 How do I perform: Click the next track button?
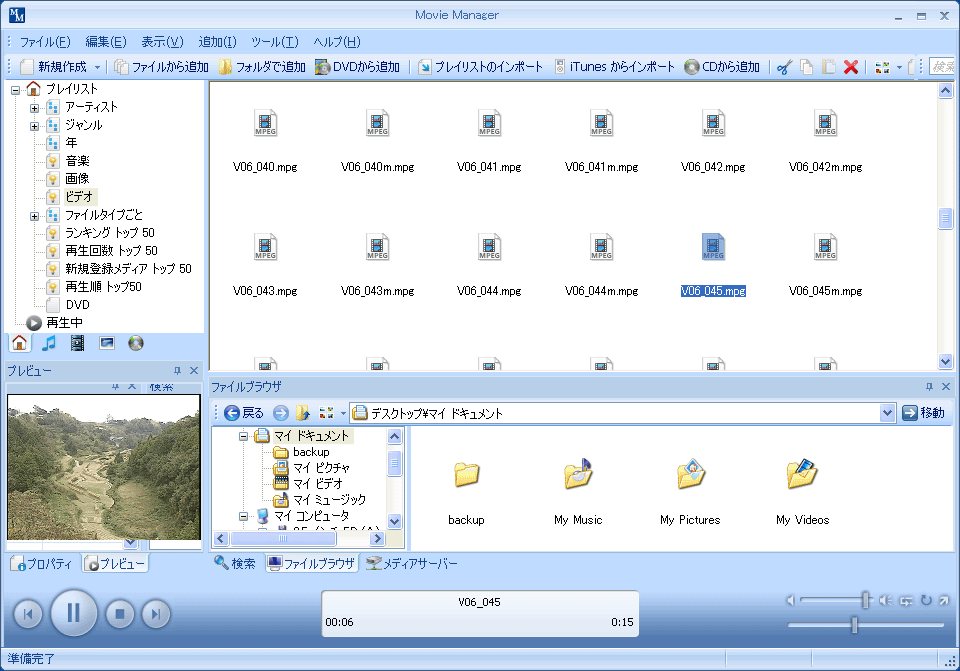[x=156, y=613]
